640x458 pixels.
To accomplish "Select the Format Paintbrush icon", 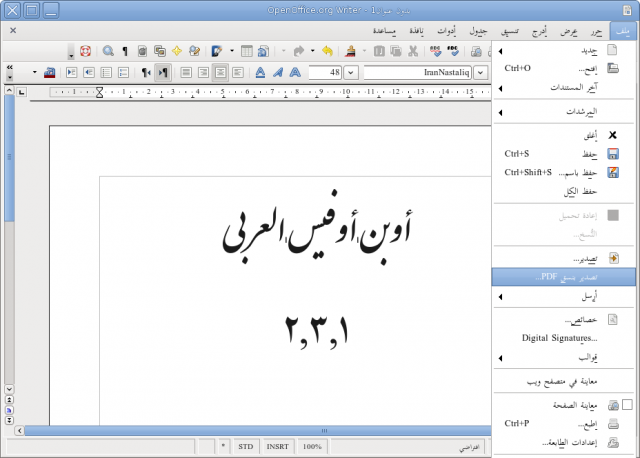I will coord(351,51).
